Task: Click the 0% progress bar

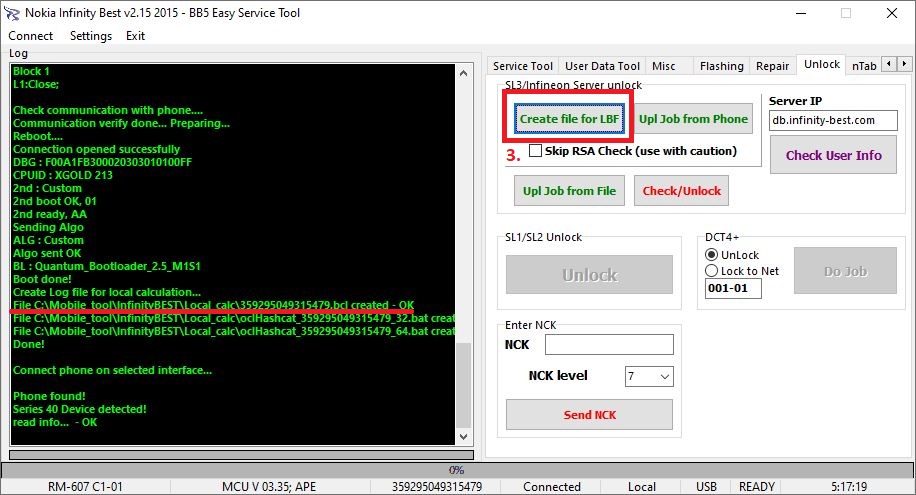Action: click(456, 470)
